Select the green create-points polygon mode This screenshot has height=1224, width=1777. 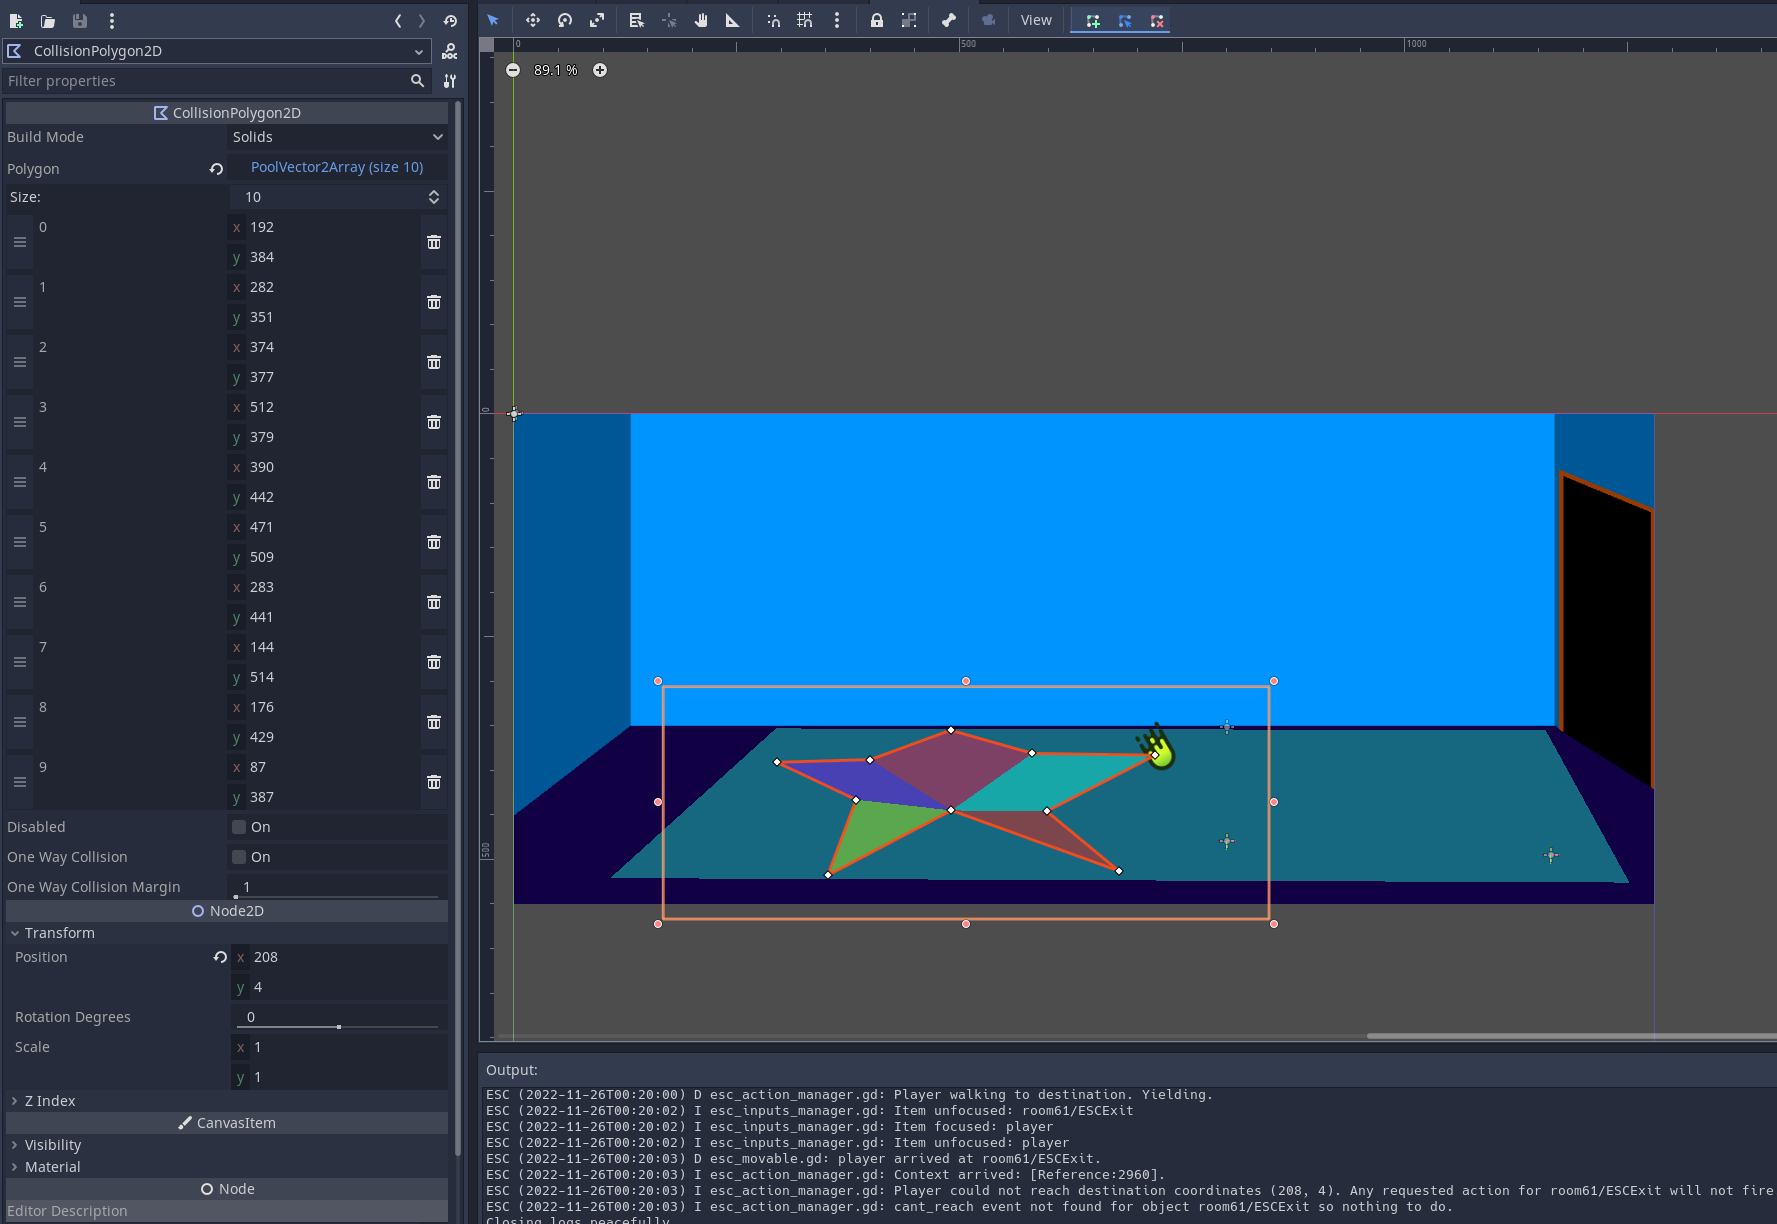[x=1093, y=20]
